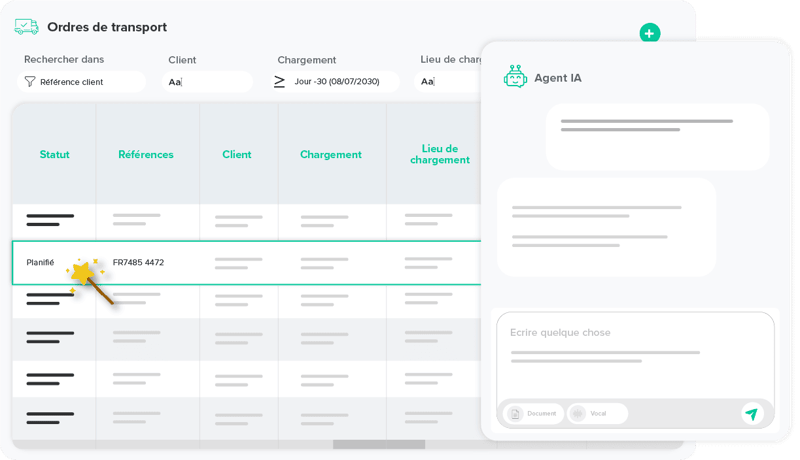Click the Lieu de chargement filter field
Screen dimensions: 800x460
click(448, 82)
